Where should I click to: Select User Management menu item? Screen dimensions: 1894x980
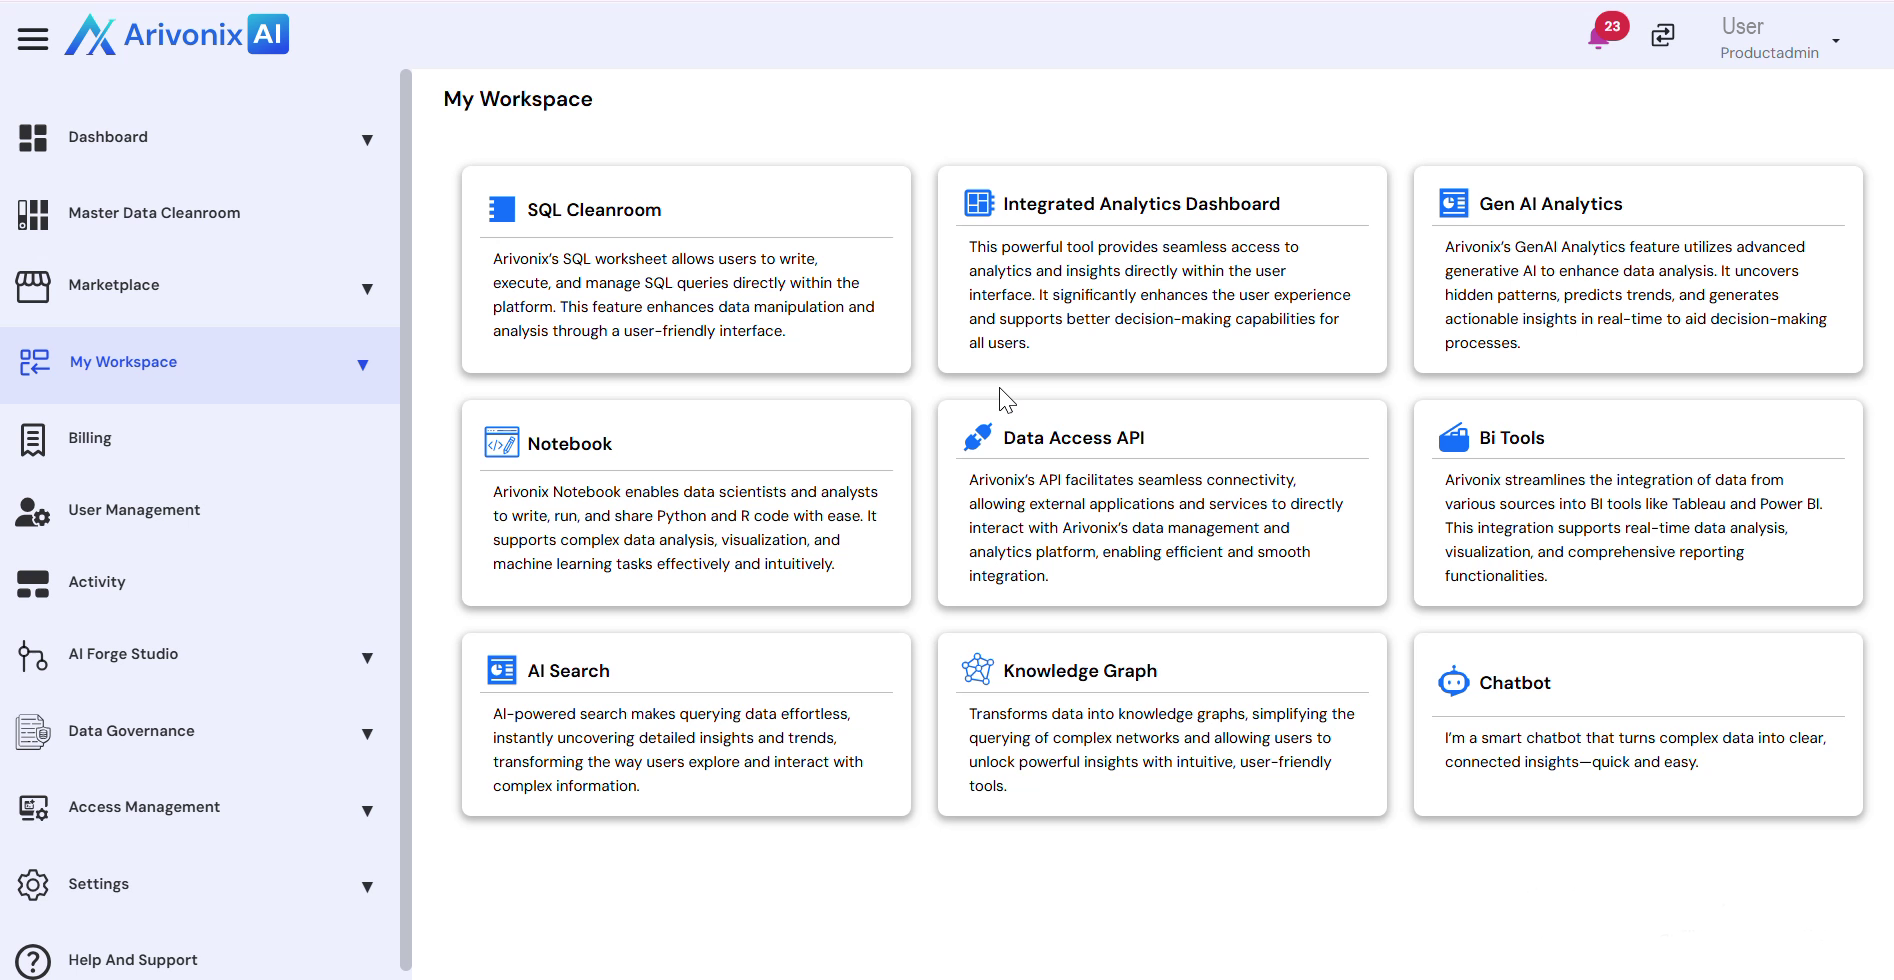(x=134, y=510)
